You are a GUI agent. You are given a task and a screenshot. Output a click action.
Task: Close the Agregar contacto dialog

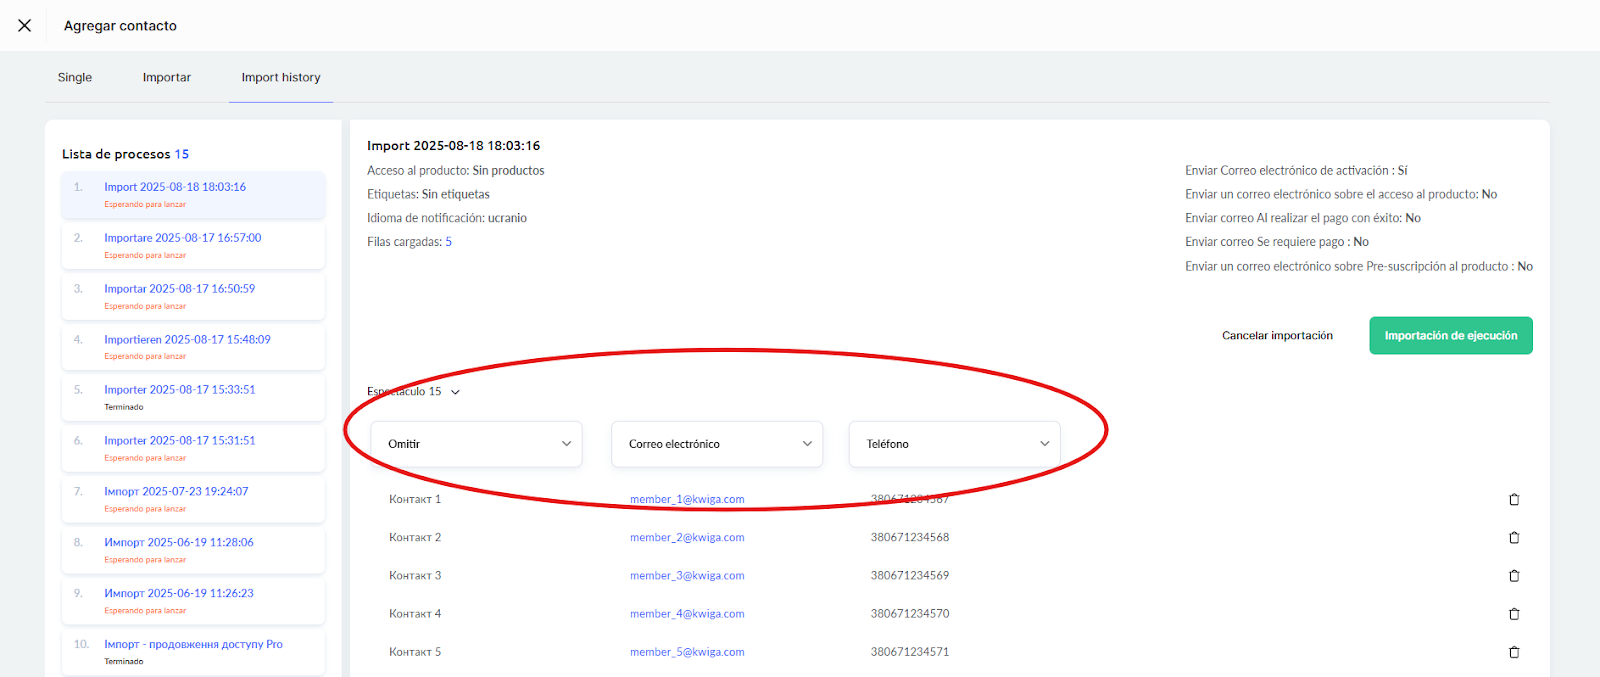[25, 26]
